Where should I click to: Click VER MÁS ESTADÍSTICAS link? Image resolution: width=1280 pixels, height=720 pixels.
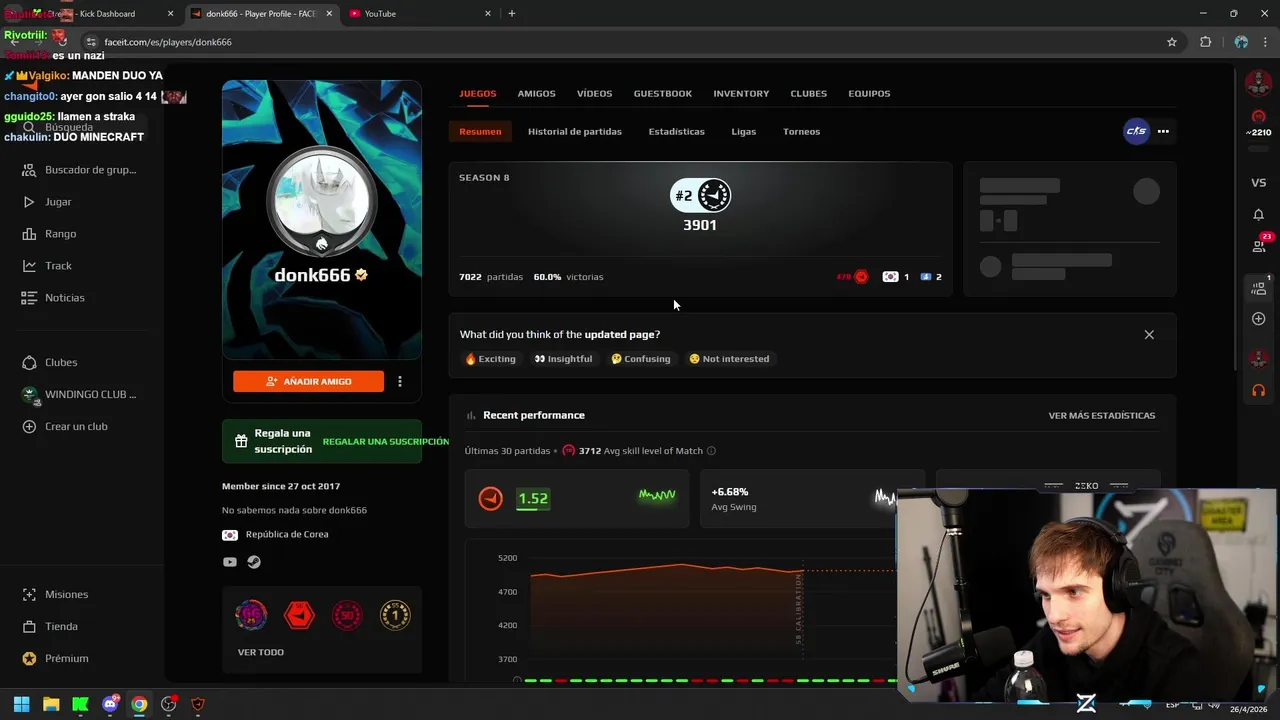1101,415
